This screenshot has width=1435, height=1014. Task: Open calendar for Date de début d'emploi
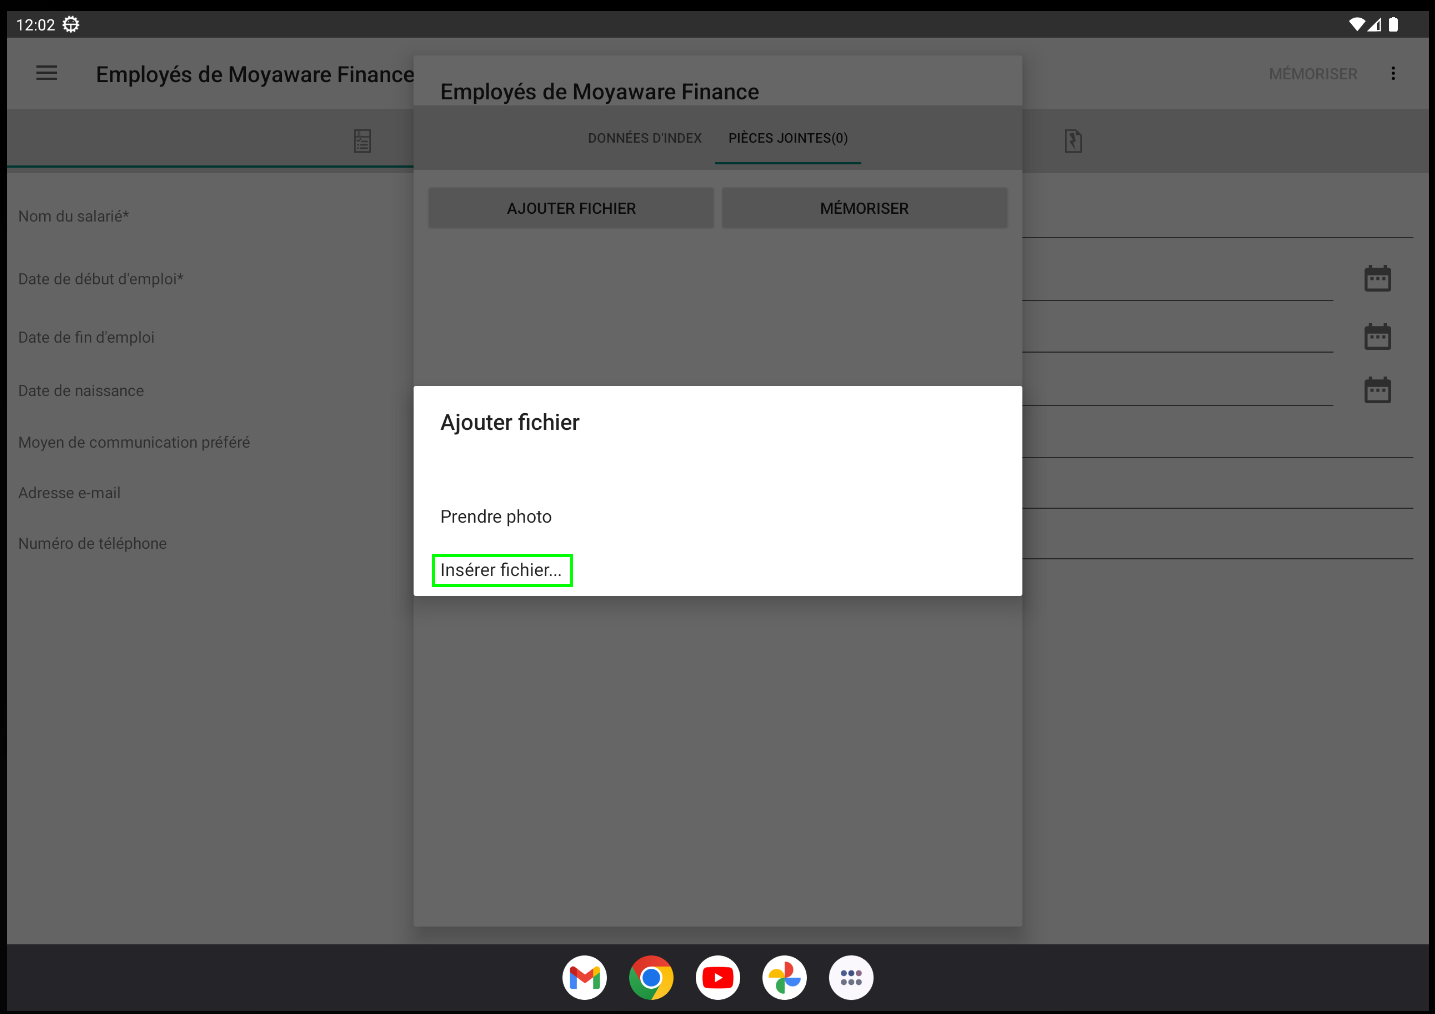[x=1378, y=278]
